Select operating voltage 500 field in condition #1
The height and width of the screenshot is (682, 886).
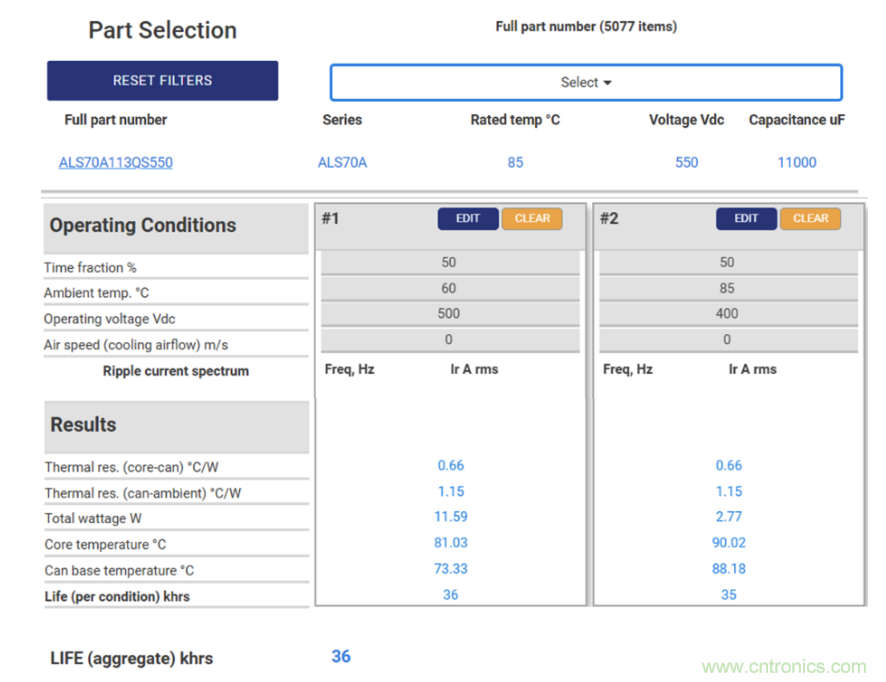click(449, 314)
